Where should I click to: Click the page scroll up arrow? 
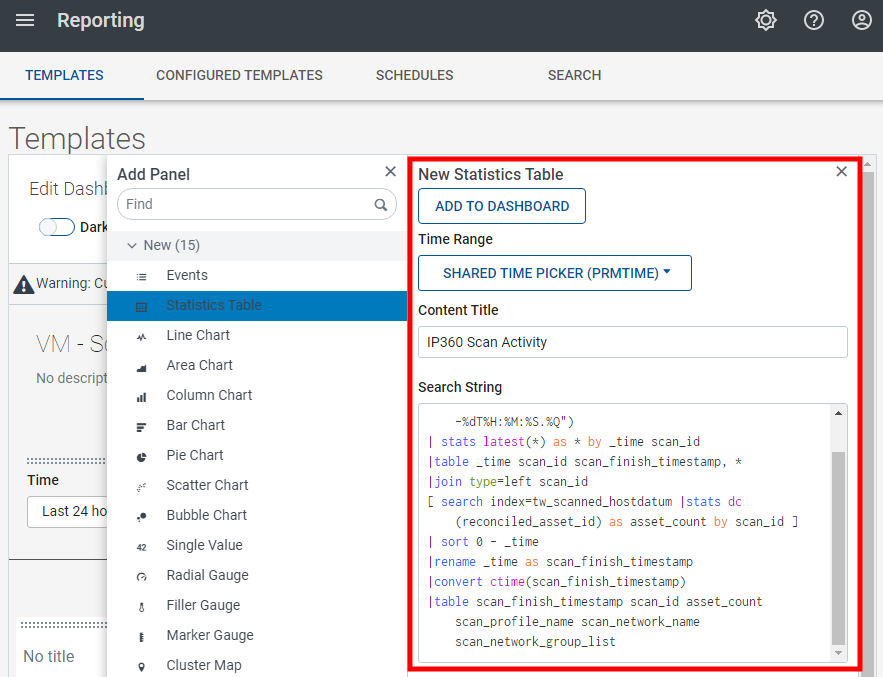(869, 164)
